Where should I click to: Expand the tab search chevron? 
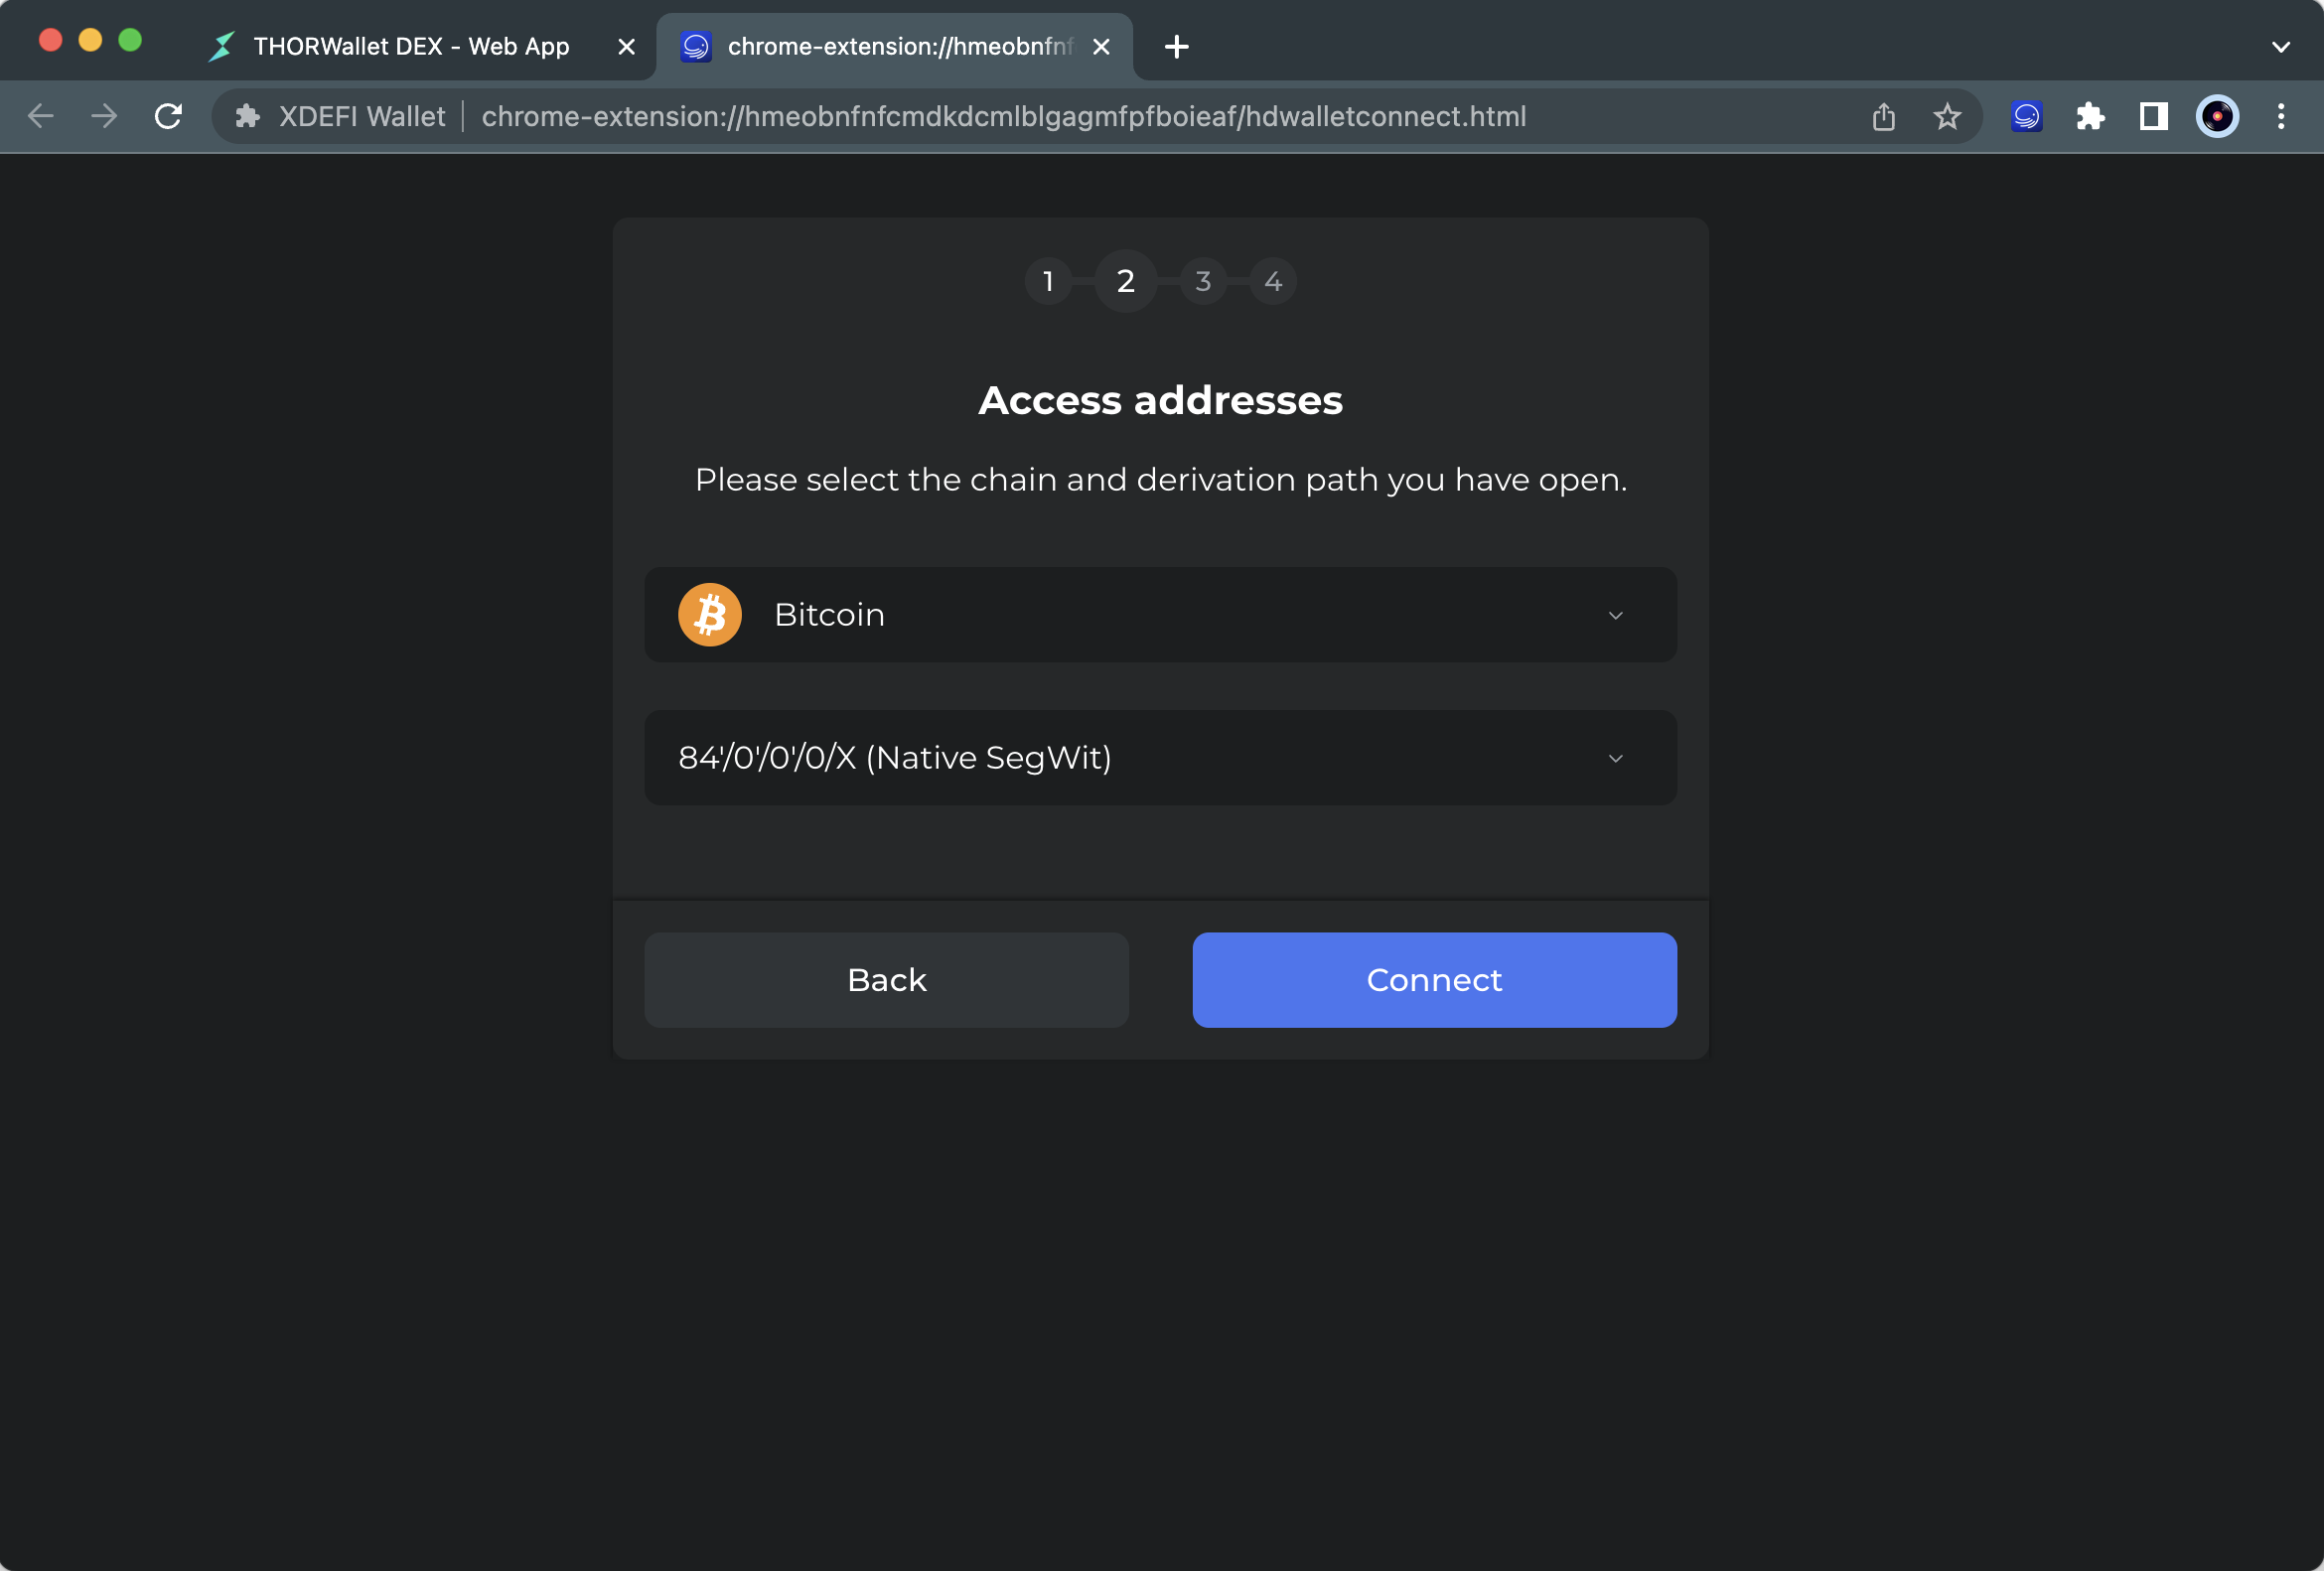(x=2280, y=46)
